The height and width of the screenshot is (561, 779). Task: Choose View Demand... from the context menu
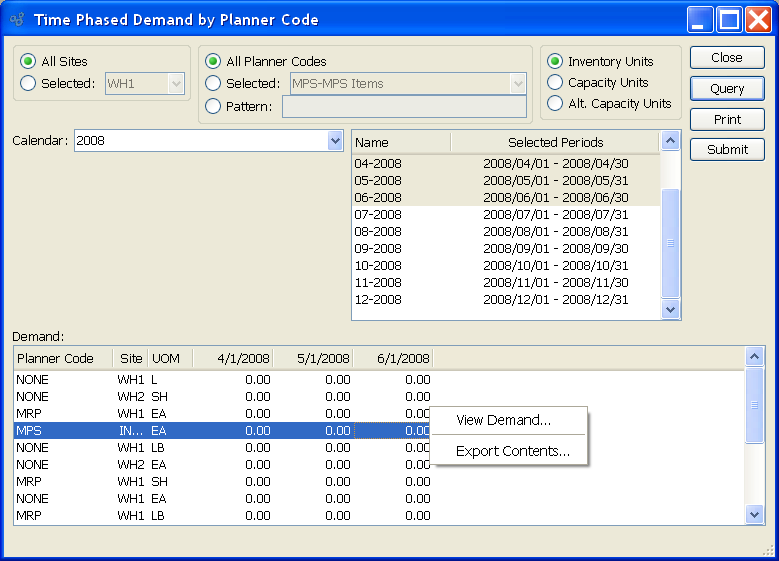click(503, 420)
